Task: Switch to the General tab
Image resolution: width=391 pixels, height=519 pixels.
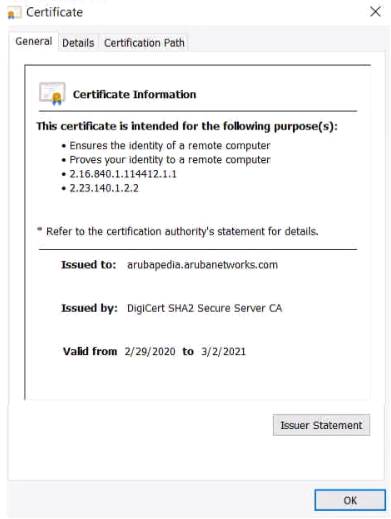Action: tap(34, 42)
